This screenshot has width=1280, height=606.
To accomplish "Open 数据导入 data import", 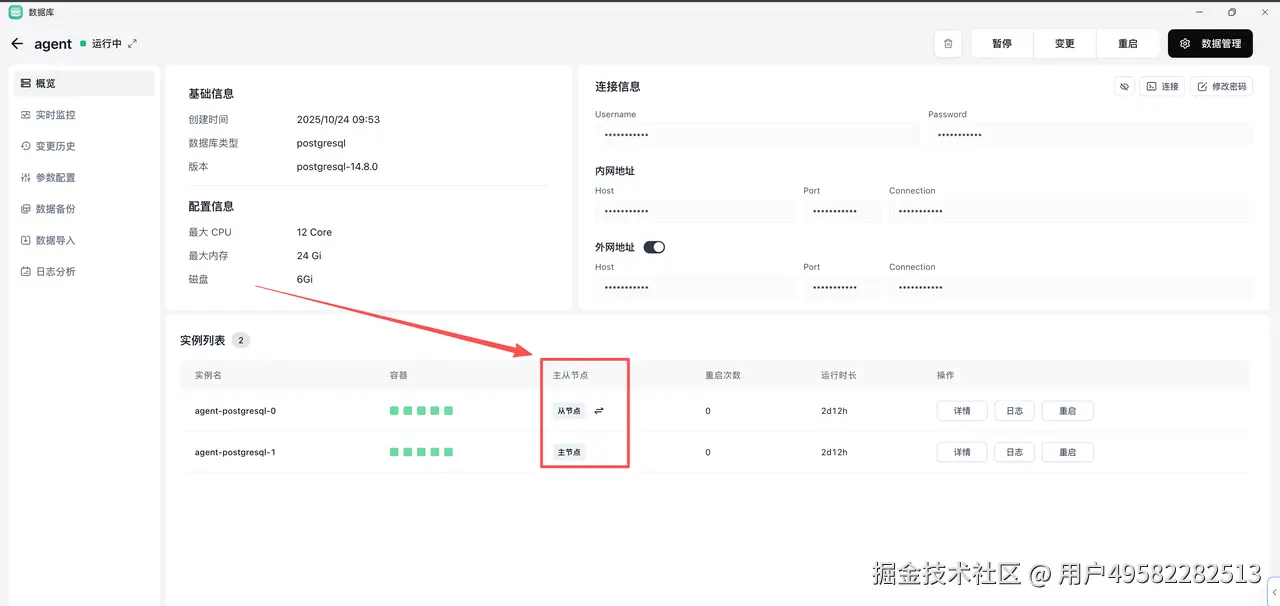I will tap(85, 240).
